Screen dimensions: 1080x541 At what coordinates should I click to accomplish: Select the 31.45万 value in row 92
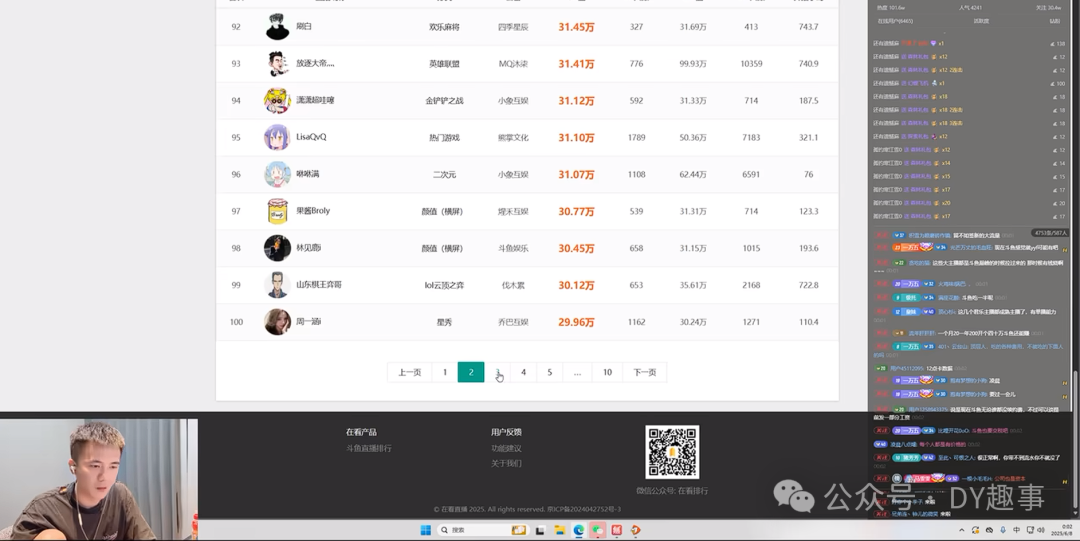(x=577, y=27)
